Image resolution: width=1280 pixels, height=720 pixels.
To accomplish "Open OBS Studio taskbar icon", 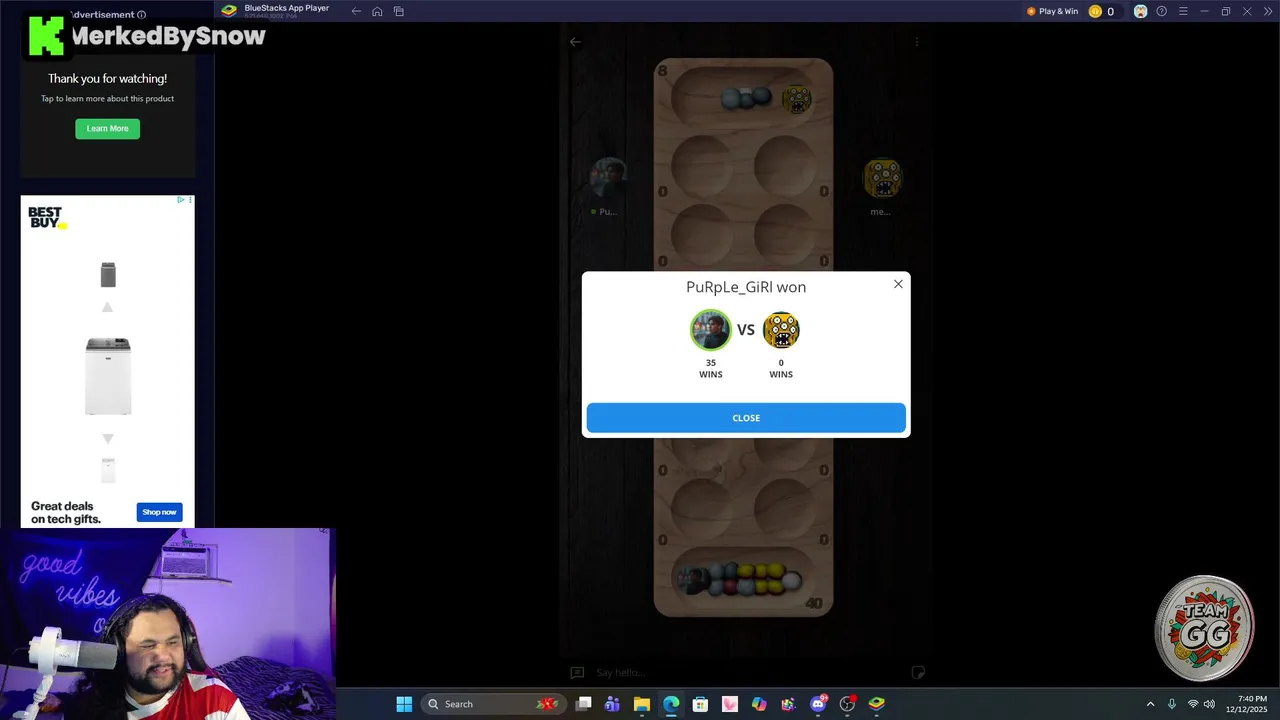I will pyautogui.click(x=848, y=704).
